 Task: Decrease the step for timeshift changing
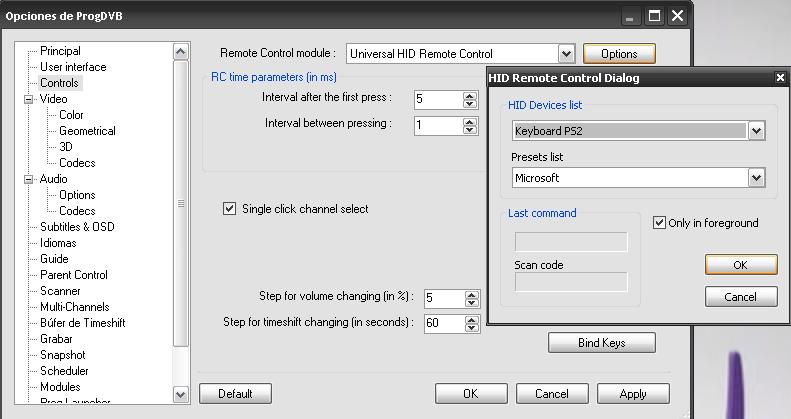(470, 328)
